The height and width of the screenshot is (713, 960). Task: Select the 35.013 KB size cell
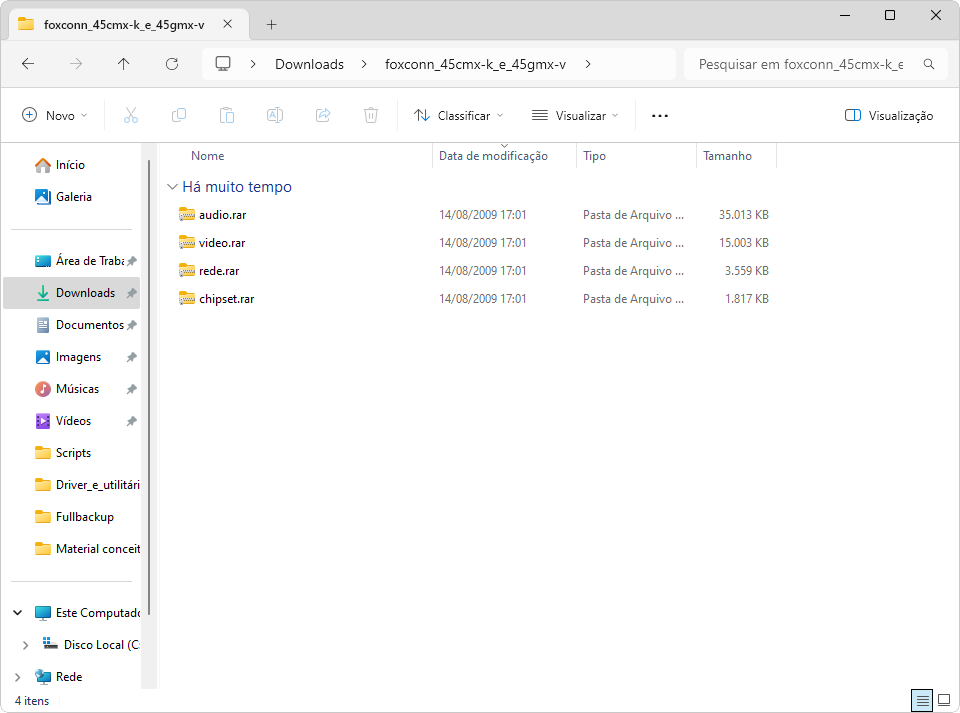click(744, 214)
